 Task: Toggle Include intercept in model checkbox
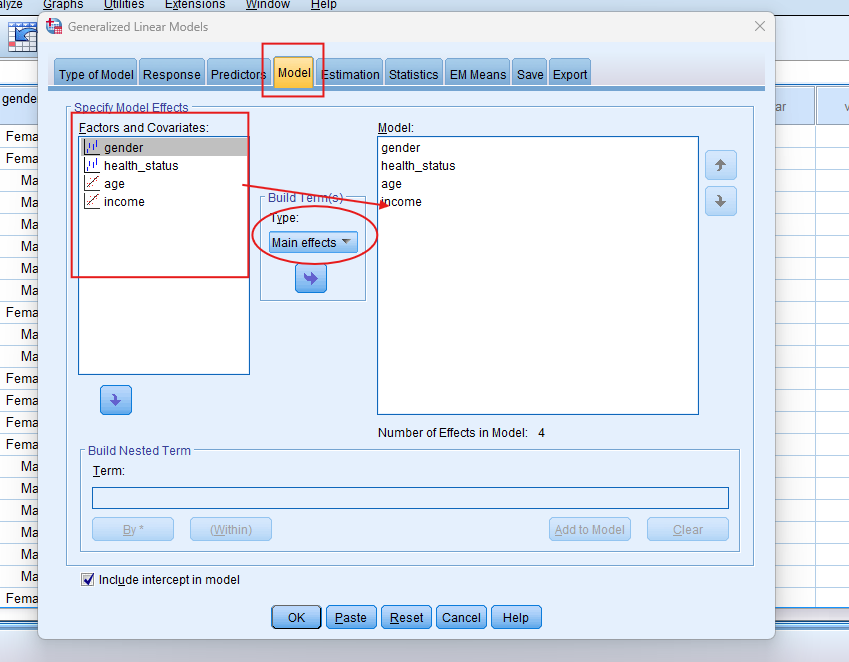coord(89,580)
